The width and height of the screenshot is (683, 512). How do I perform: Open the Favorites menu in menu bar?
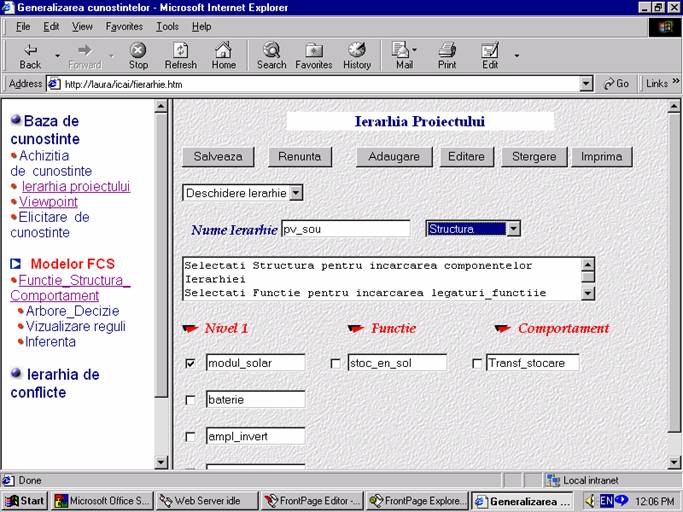pos(124,26)
